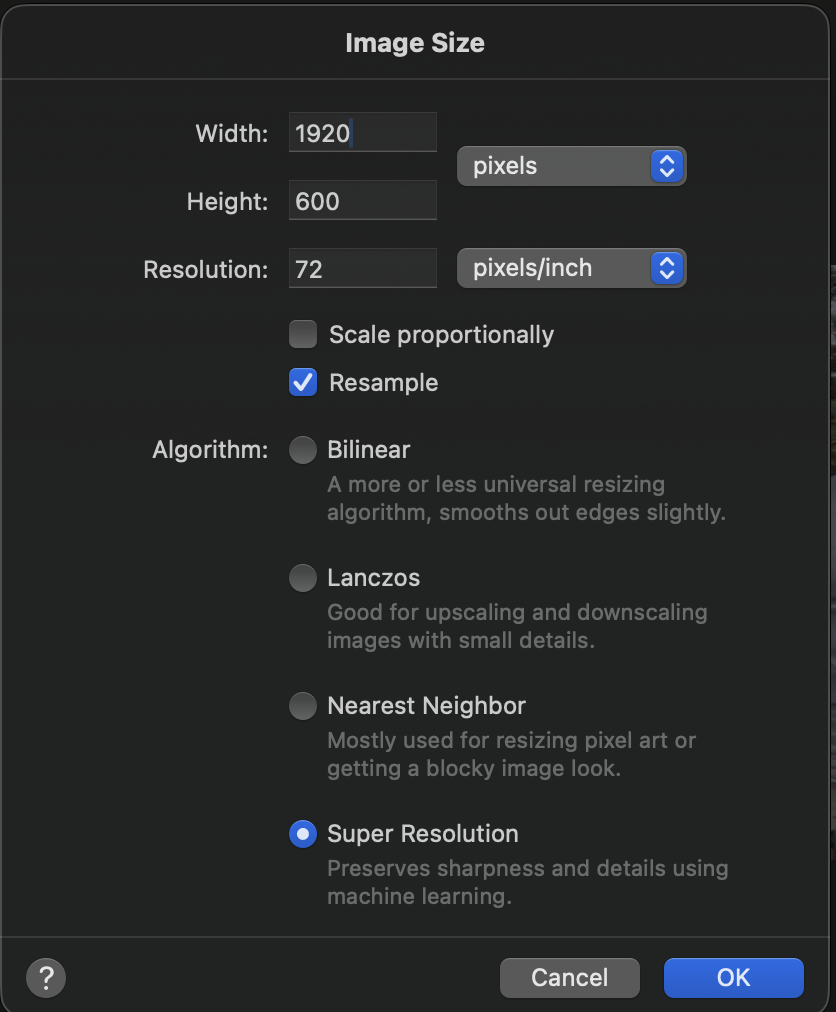Viewport: 836px width, 1012px height.
Task: Click the Nearest Neighbor pixel art description
Action: click(511, 754)
